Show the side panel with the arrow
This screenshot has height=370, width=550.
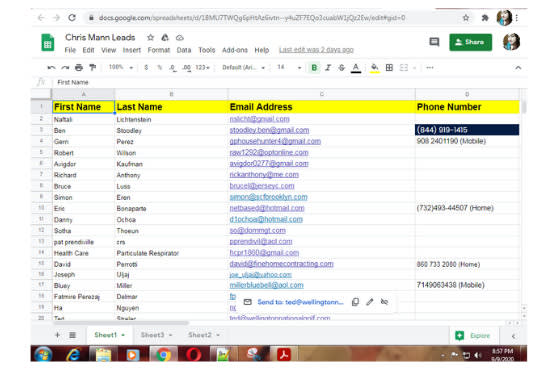[514, 336]
